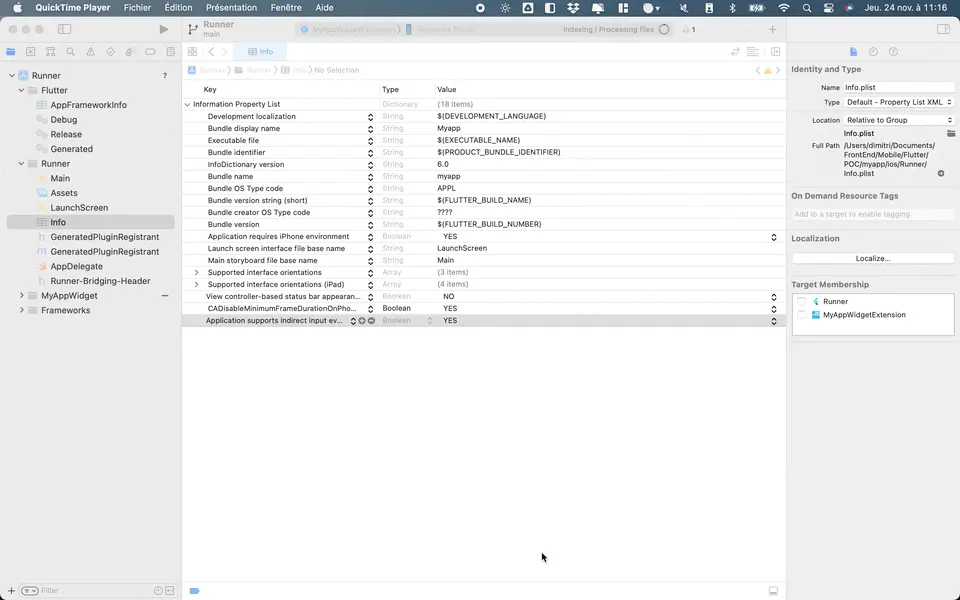Click the code review arrows icon
Screen dimensions: 960x600
(x=735, y=52)
